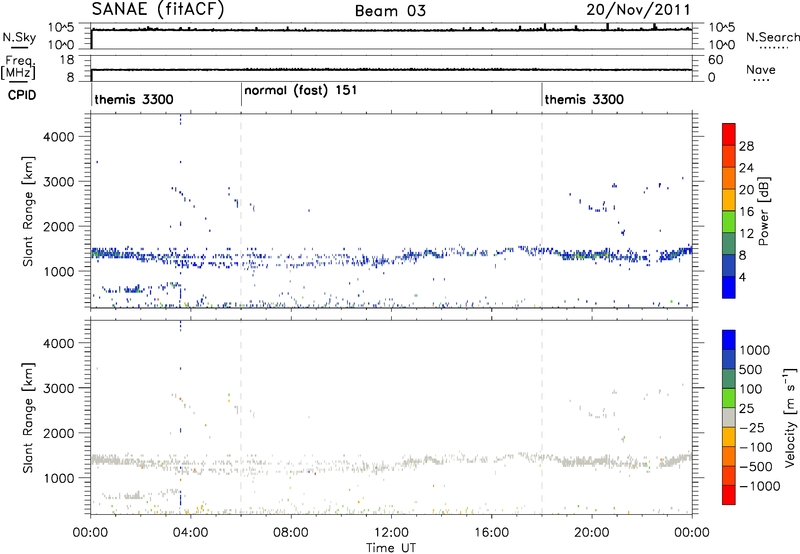The image size is (800, 554).
Task: Select the normal (fast) 151 CPID label
Action: pos(301,91)
